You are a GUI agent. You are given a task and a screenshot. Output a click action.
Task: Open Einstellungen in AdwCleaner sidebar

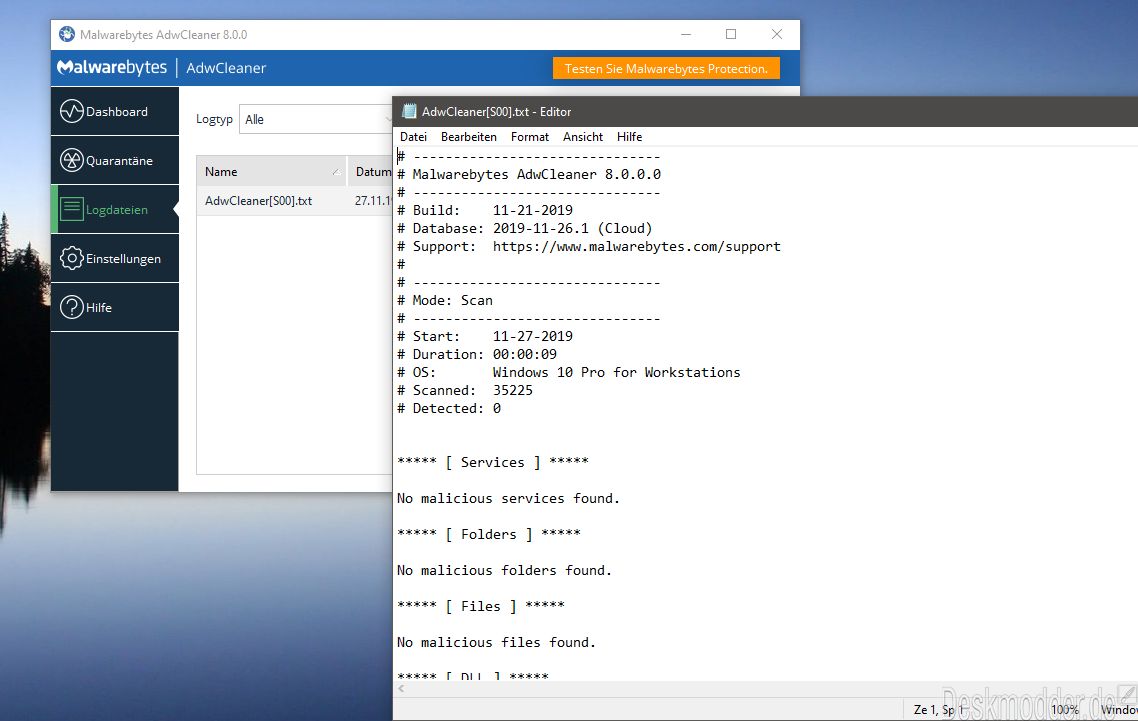point(115,258)
